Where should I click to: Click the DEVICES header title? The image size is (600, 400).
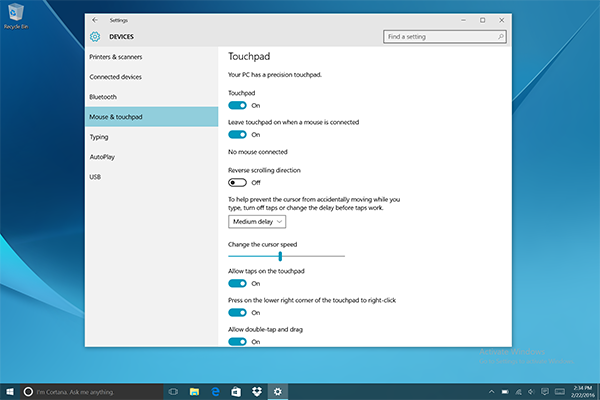coord(121,37)
